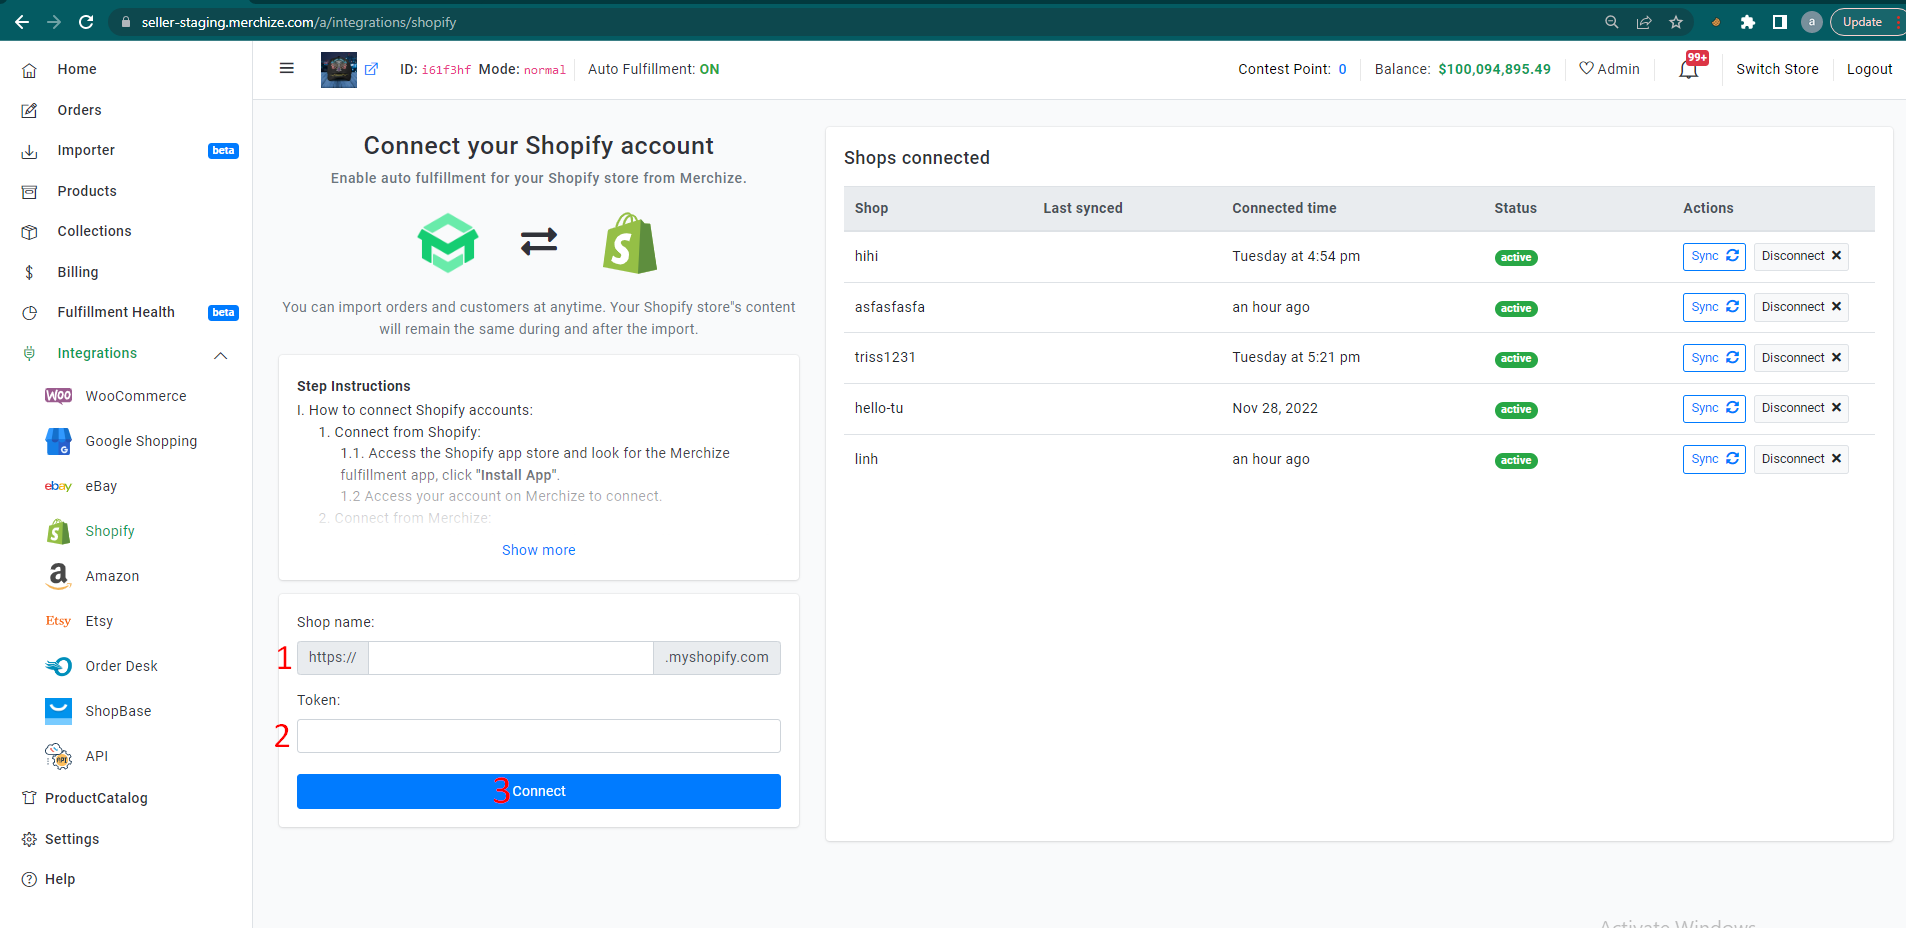The height and width of the screenshot is (928, 1906).
Task: Click the Contest Point value
Action: 1342,69
